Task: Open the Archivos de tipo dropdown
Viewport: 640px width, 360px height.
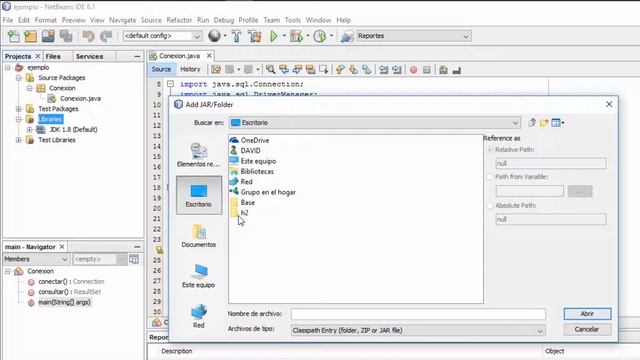Action: point(418,330)
